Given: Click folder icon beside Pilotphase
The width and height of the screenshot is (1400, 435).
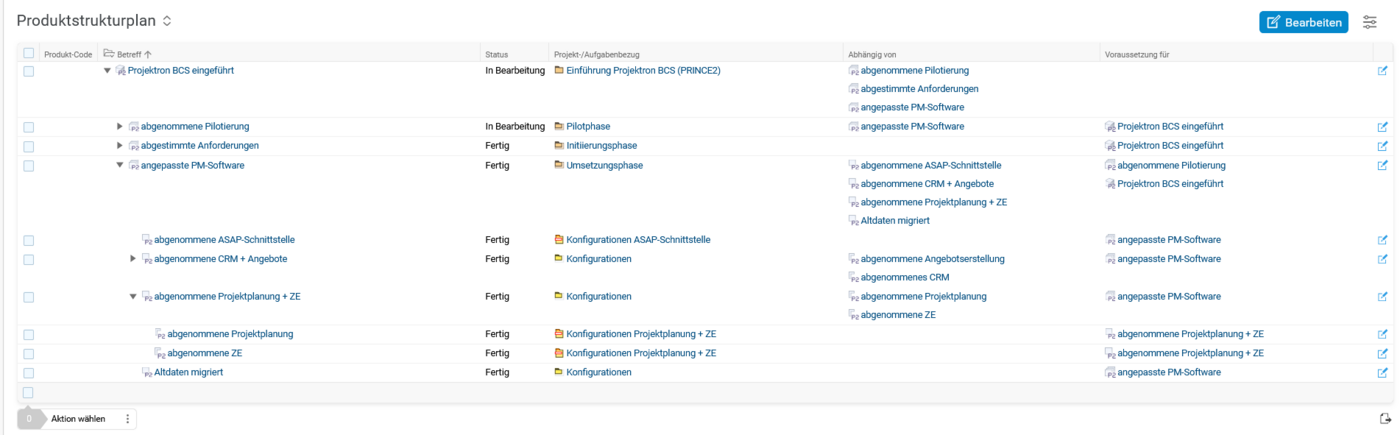Looking at the screenshot, I should (x=558, y=127).
